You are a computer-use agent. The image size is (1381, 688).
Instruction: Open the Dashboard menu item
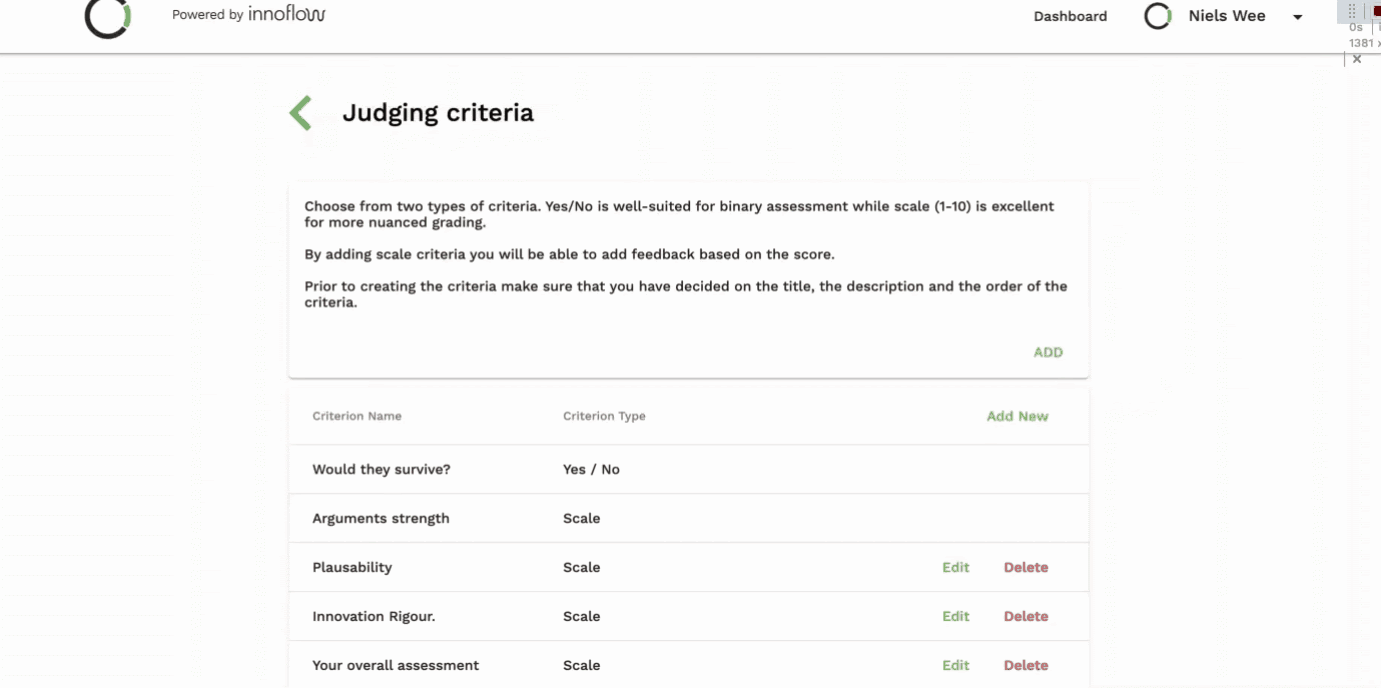pos(1070,16)
